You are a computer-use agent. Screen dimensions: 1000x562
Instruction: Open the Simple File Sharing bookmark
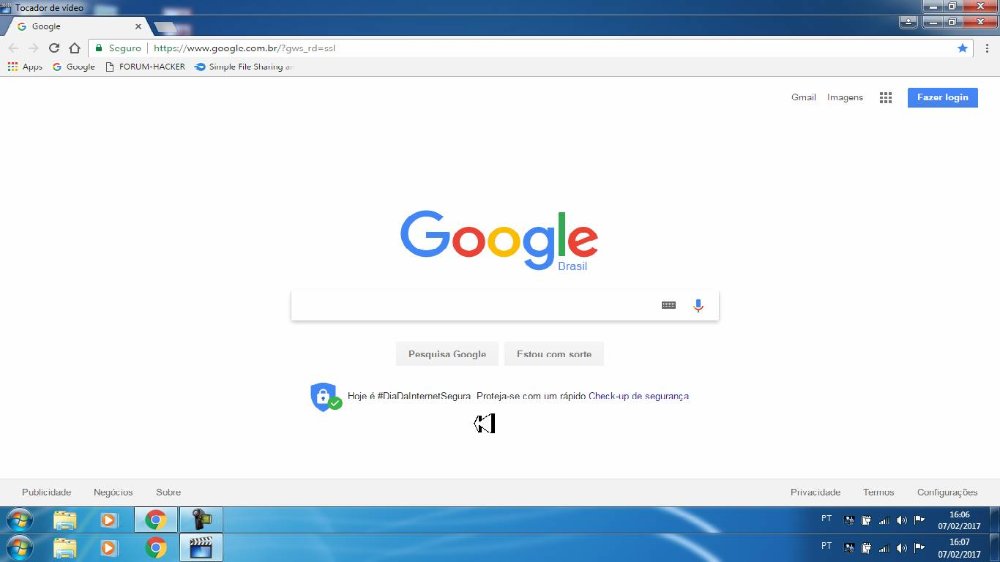tap(244, 67)
